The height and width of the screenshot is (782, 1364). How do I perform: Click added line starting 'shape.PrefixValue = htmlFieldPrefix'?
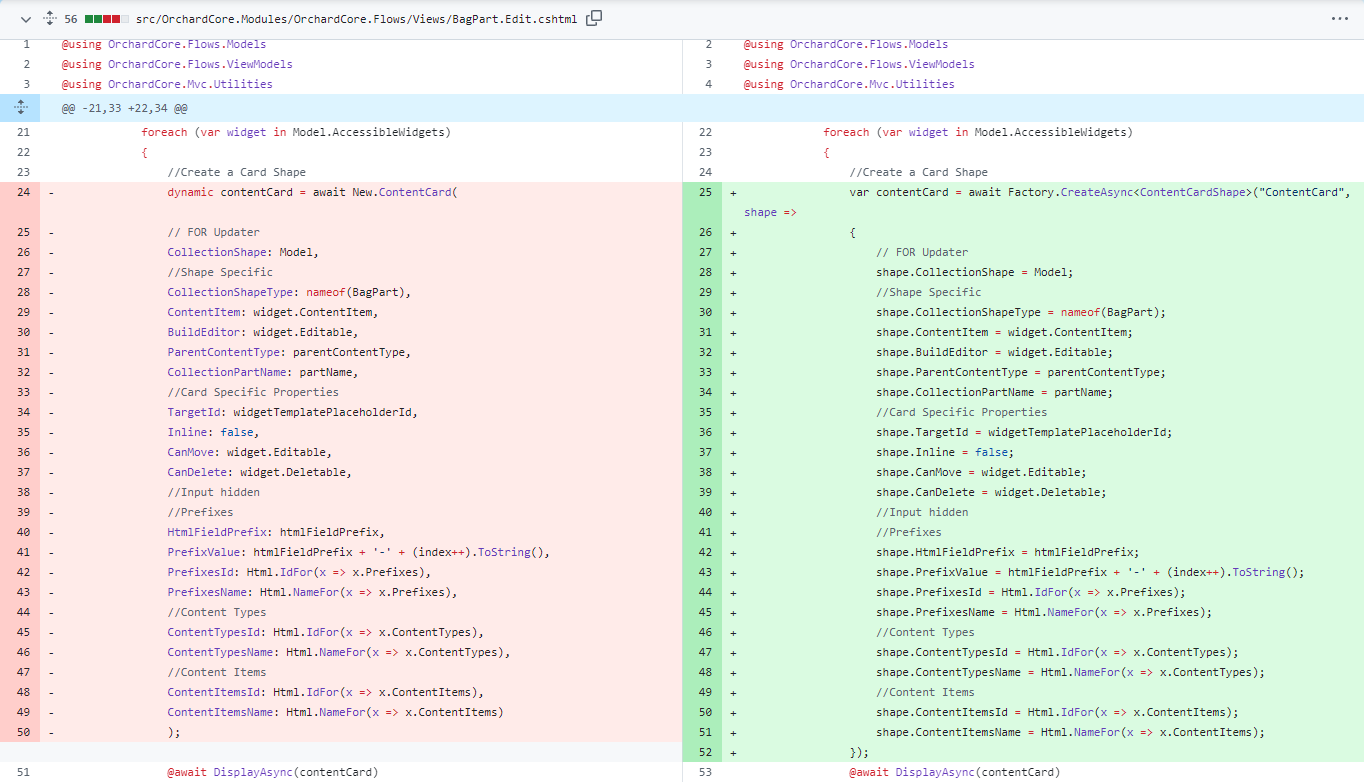click(x=1090, y=572)
